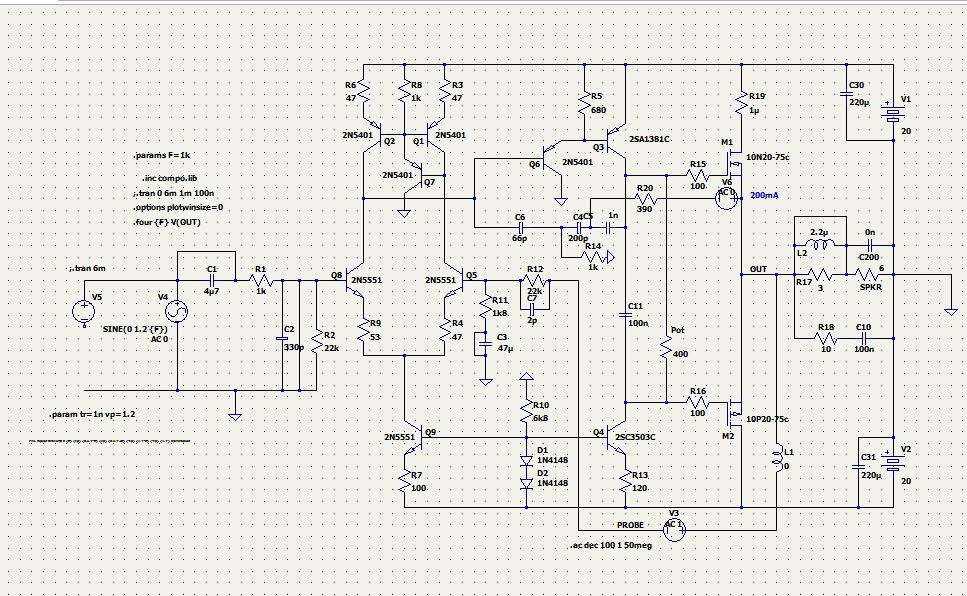Click resistor R13 (120)
The height and width of the screenshot is (596, 967).
(625, 482)
